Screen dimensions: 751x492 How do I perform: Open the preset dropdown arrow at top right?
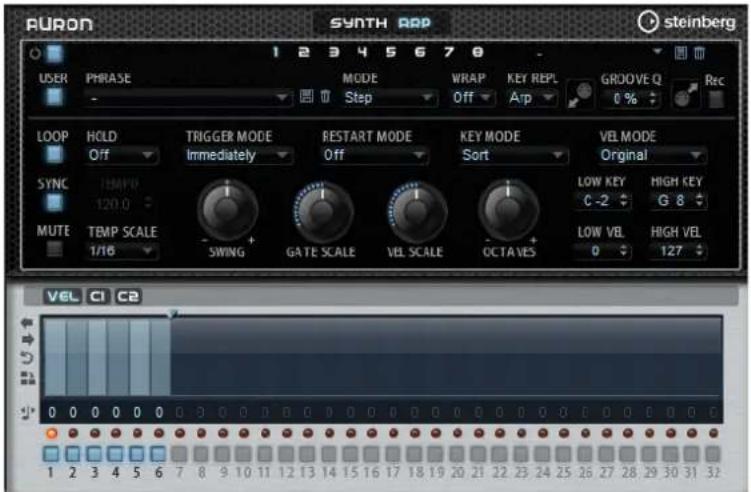tap(658, 51)
